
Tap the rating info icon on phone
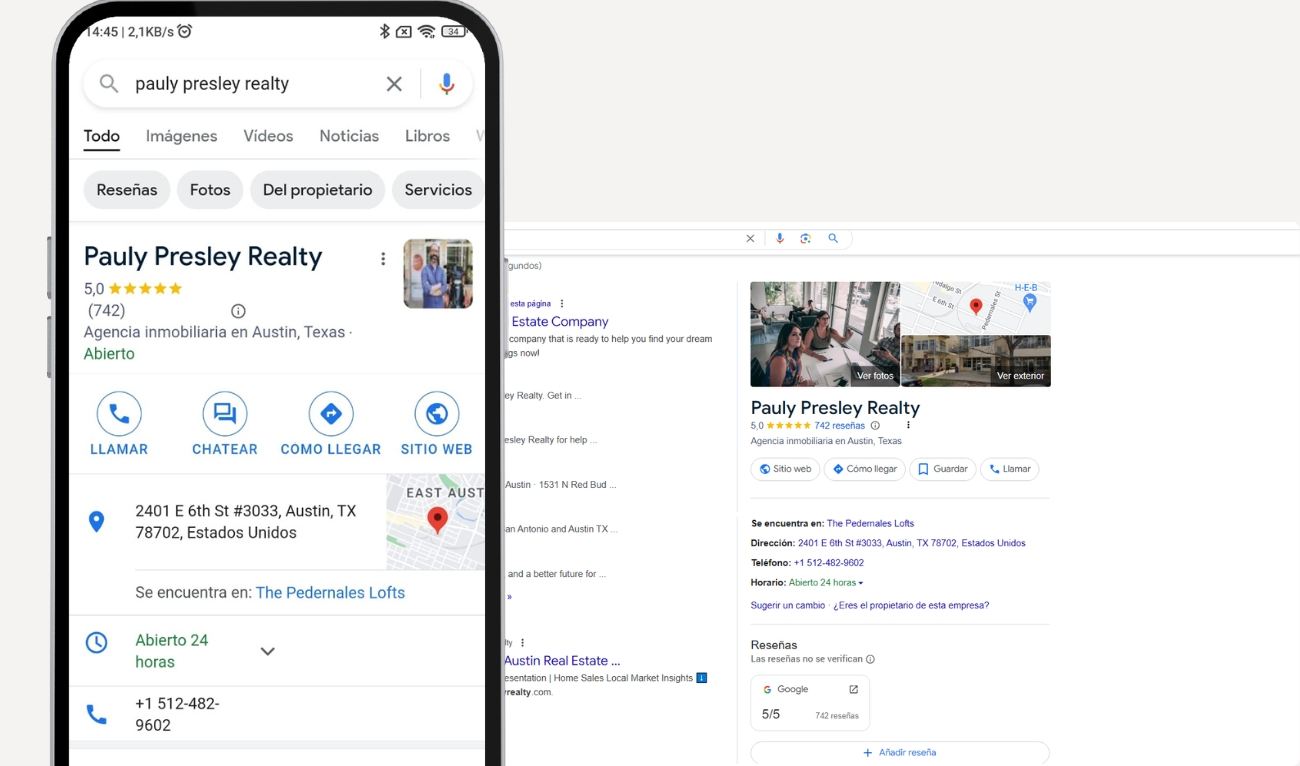238,311
